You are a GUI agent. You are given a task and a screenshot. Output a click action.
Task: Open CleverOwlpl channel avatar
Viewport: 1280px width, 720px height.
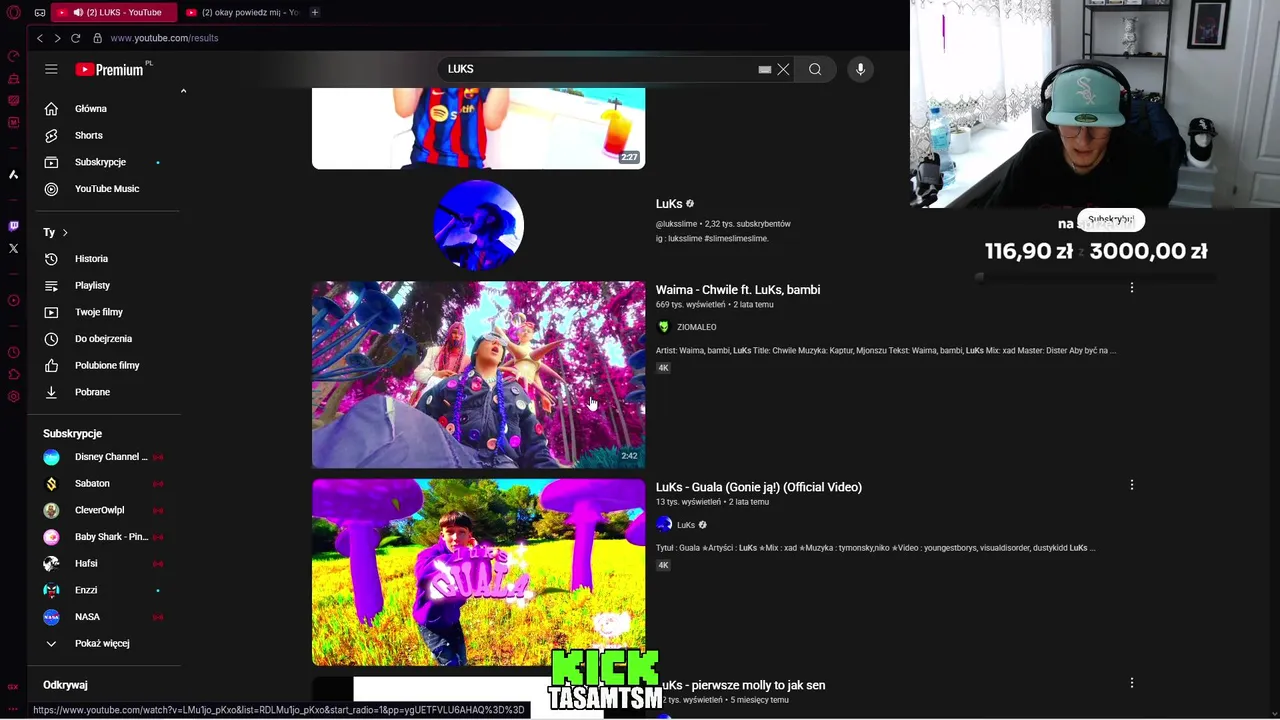point(51,510)
